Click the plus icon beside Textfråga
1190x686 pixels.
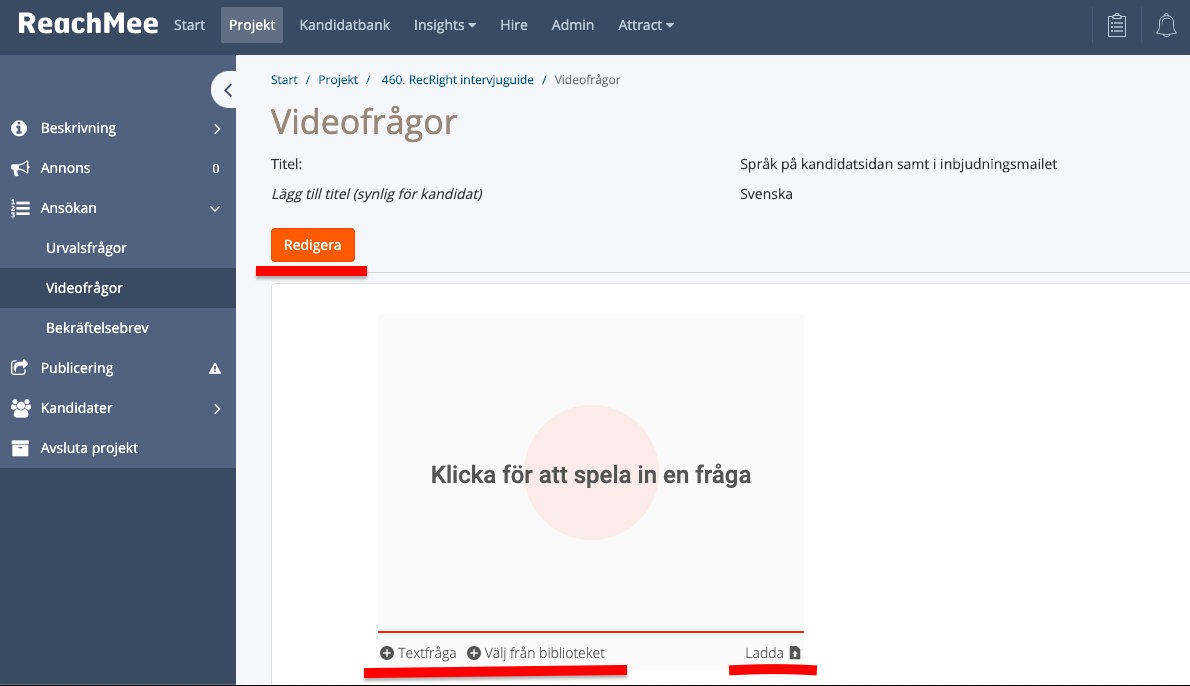click(x=387, y=653)
